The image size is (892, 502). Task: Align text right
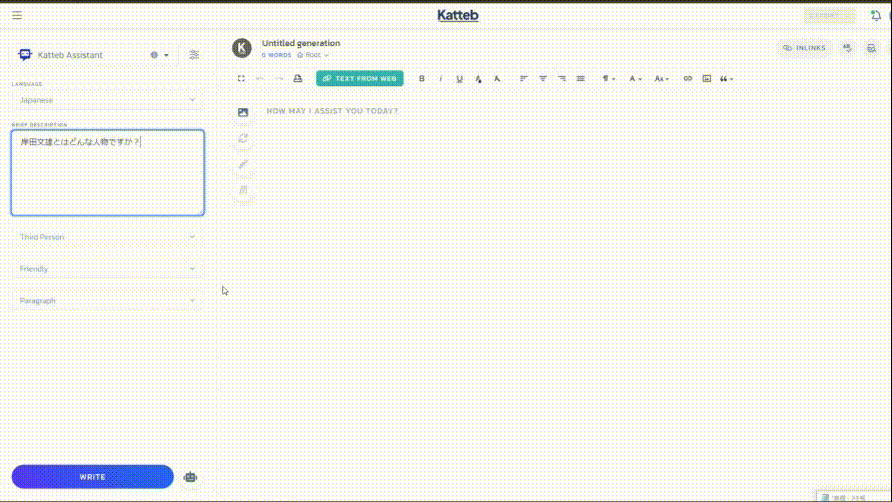(x=561, y=79)
